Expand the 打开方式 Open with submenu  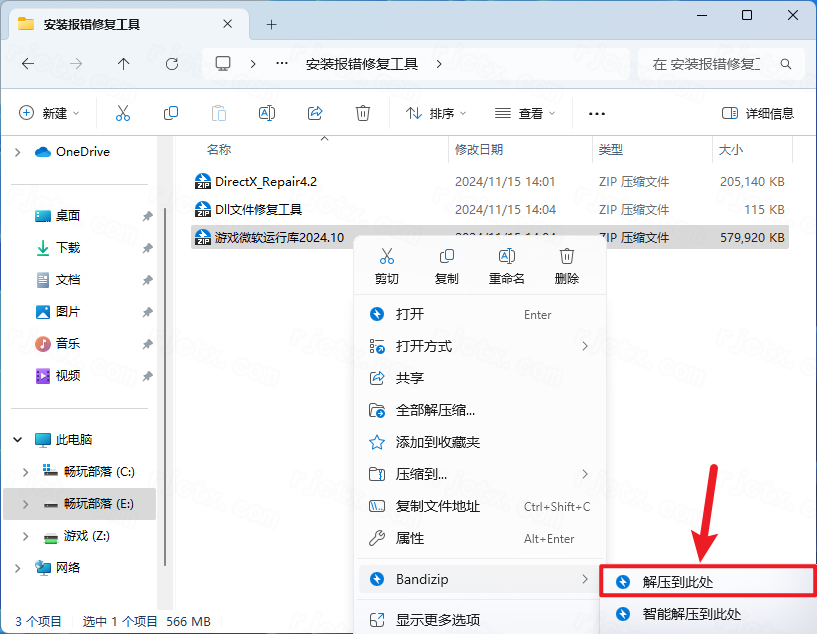pos(480,346)
